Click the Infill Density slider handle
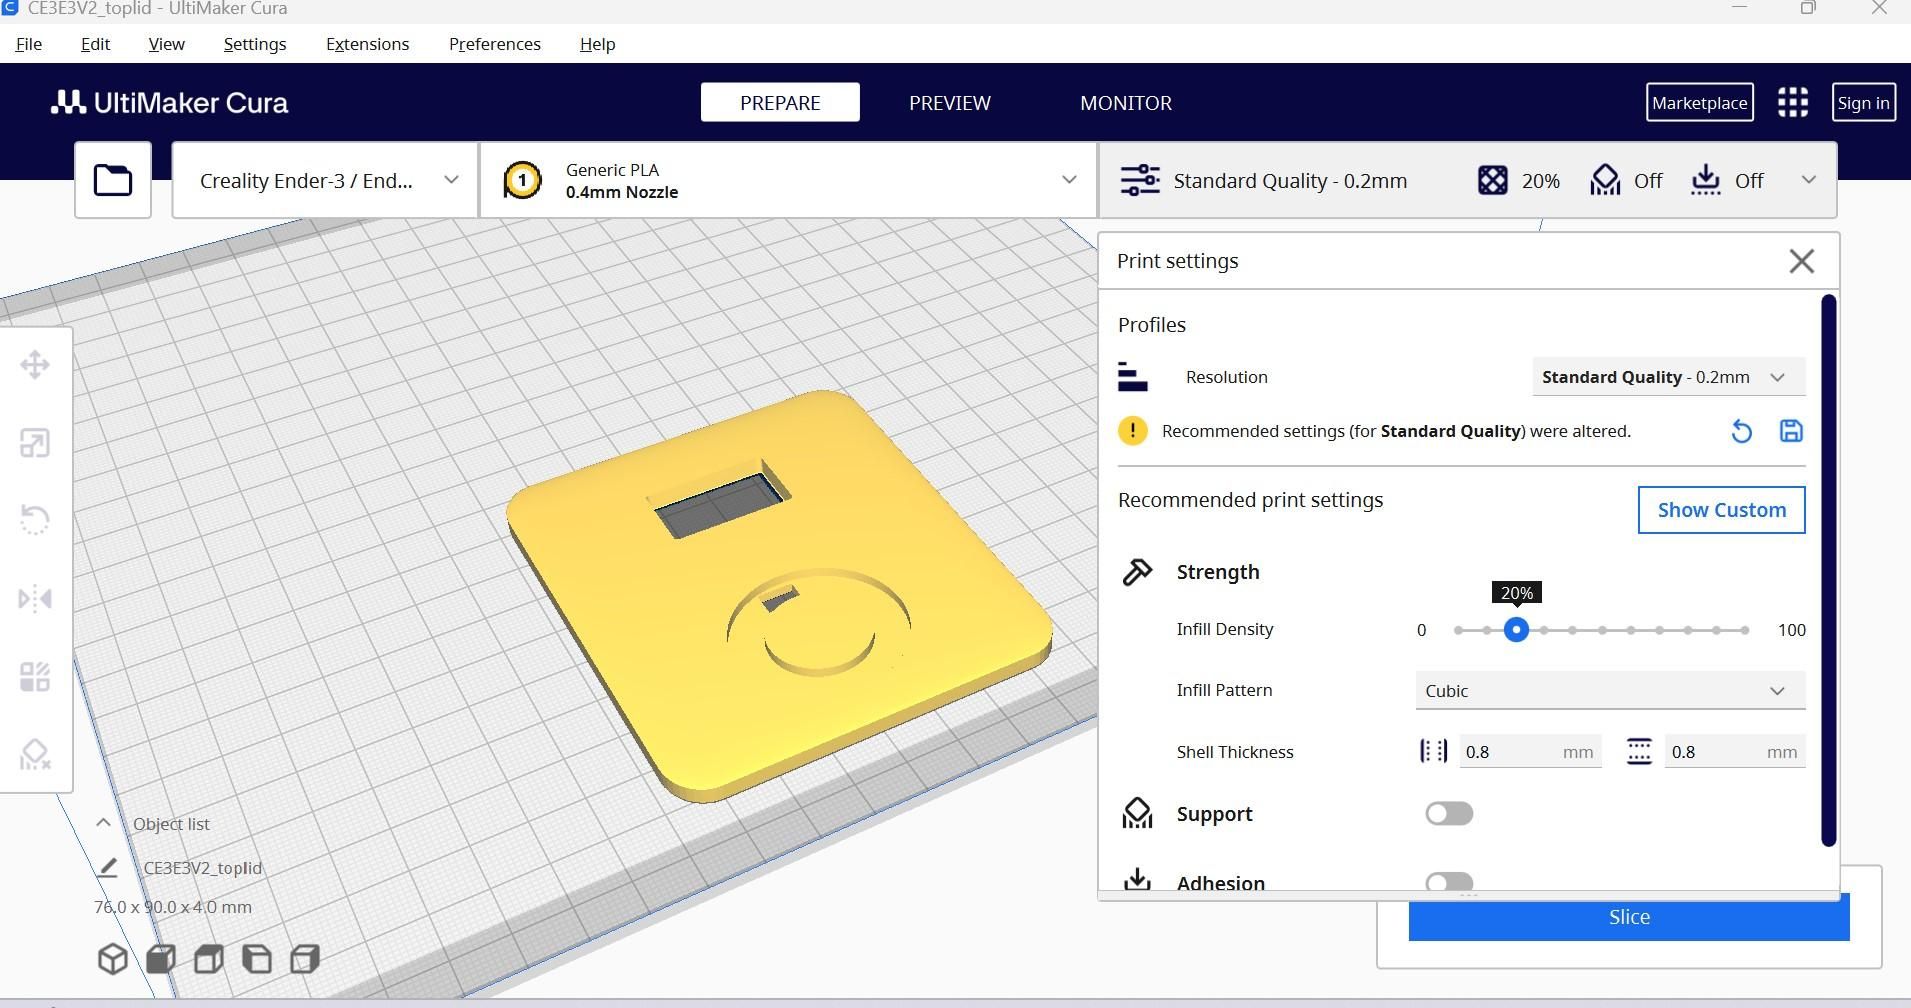Image resolution: width=1911 pixels, height=1008 pixels. 1516,630
